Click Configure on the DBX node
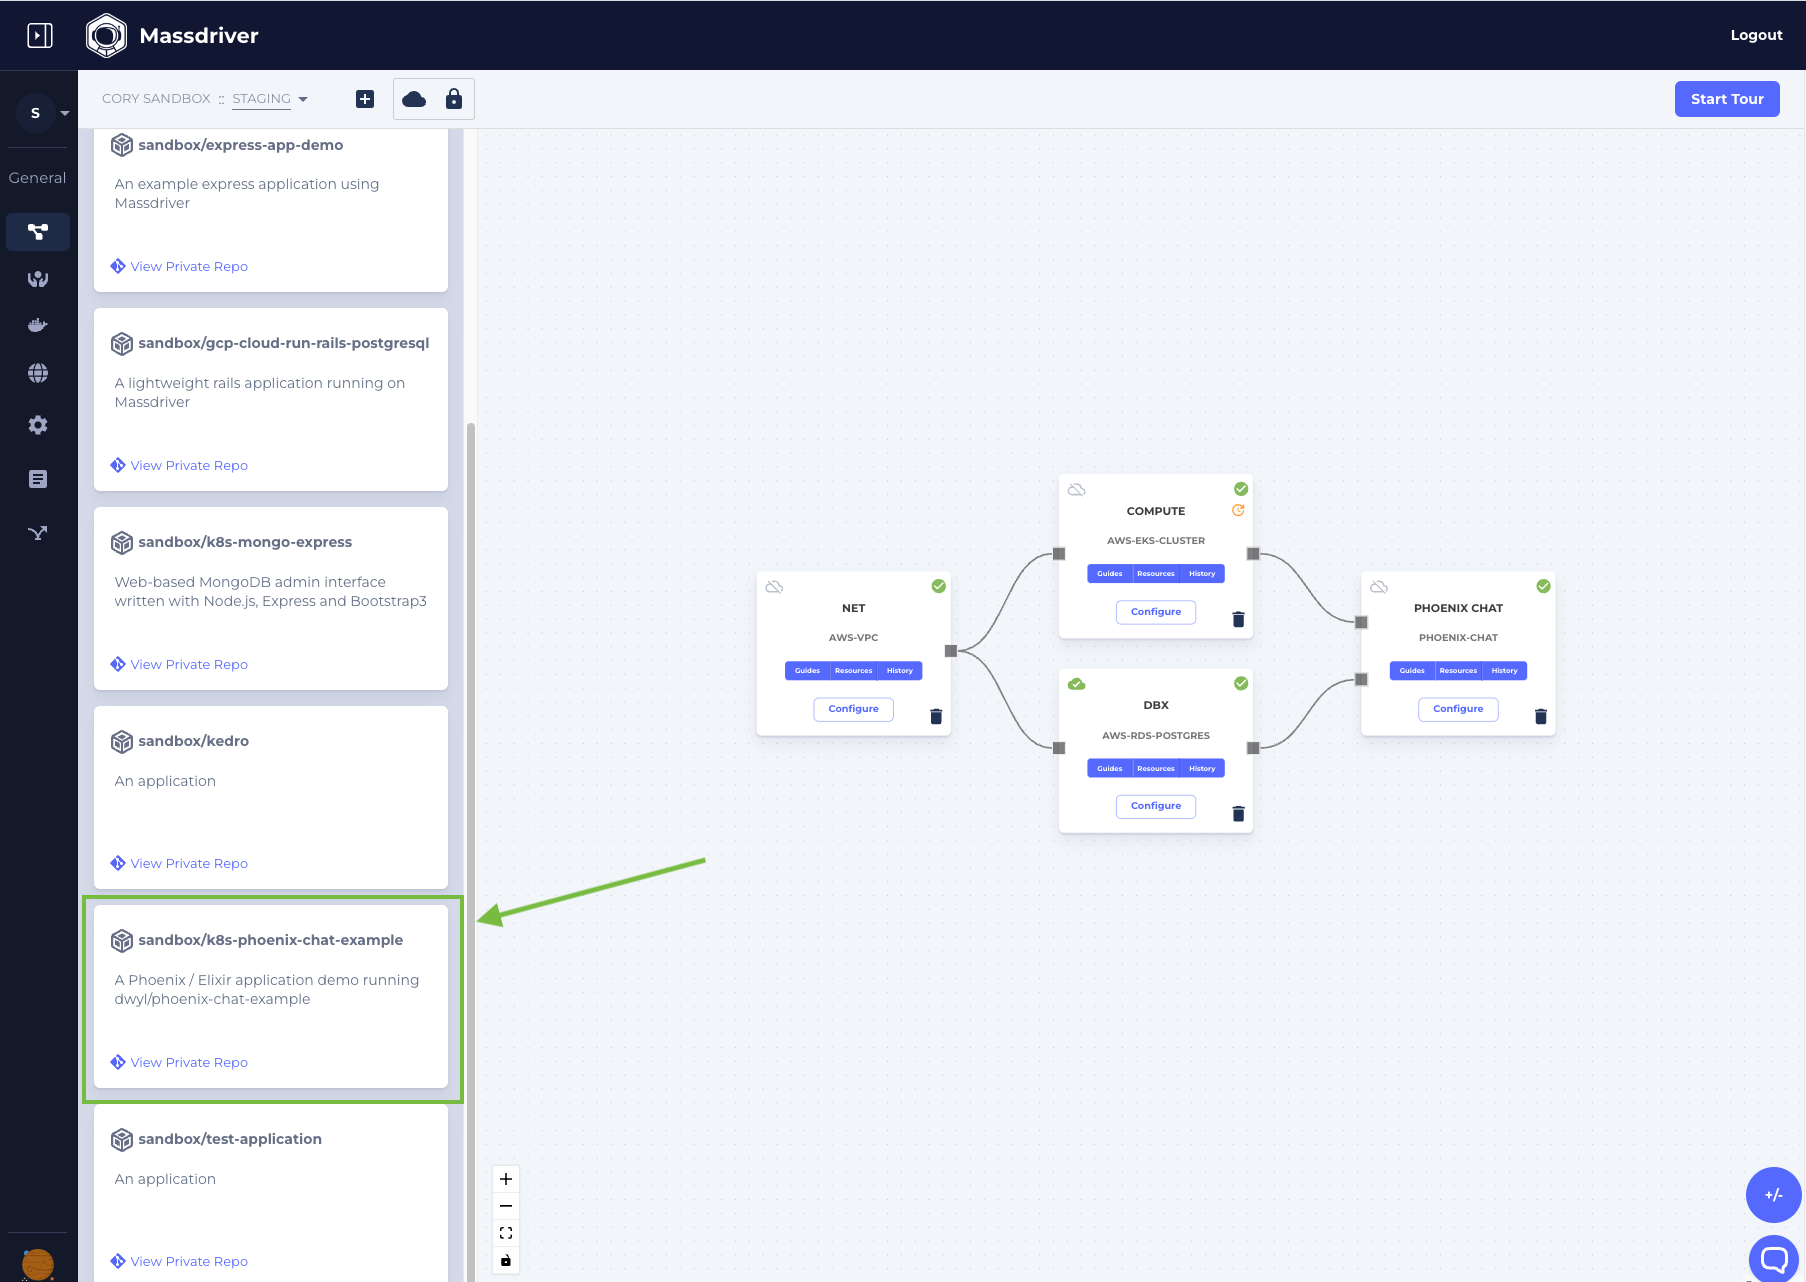Viewport: 1806px width, 1282px height. click(1156, 806)
